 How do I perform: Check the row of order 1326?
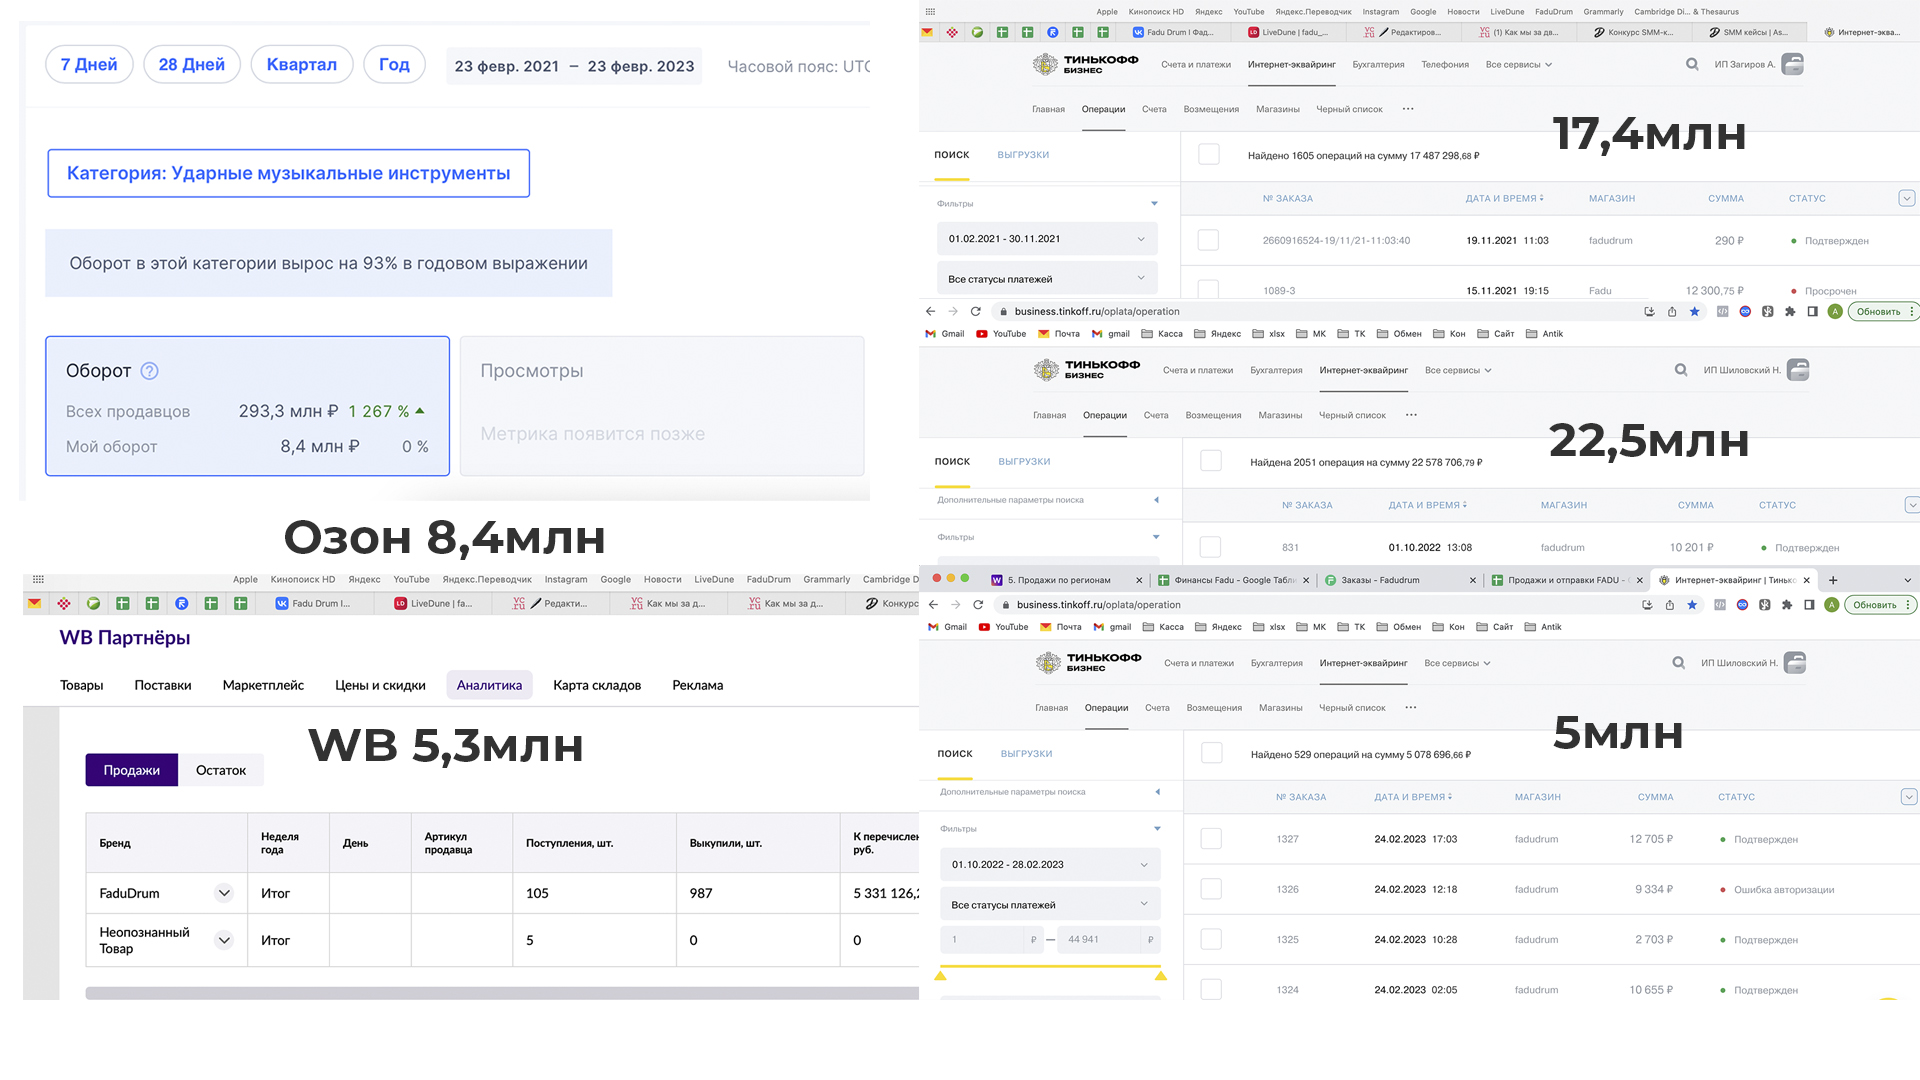(x=1211, y=889)
